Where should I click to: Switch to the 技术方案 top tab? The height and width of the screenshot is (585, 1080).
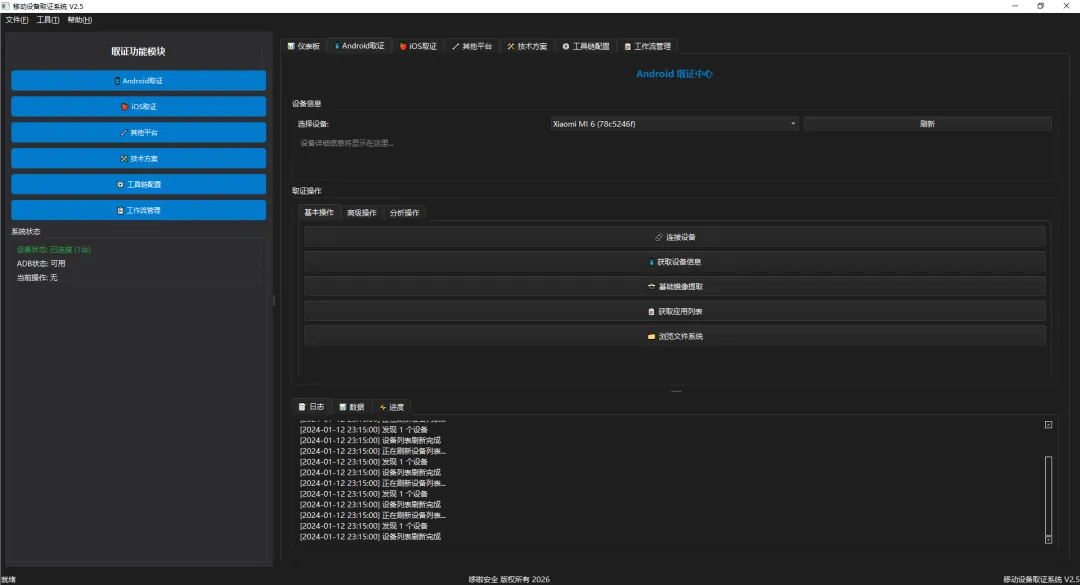tap(528, 46)
